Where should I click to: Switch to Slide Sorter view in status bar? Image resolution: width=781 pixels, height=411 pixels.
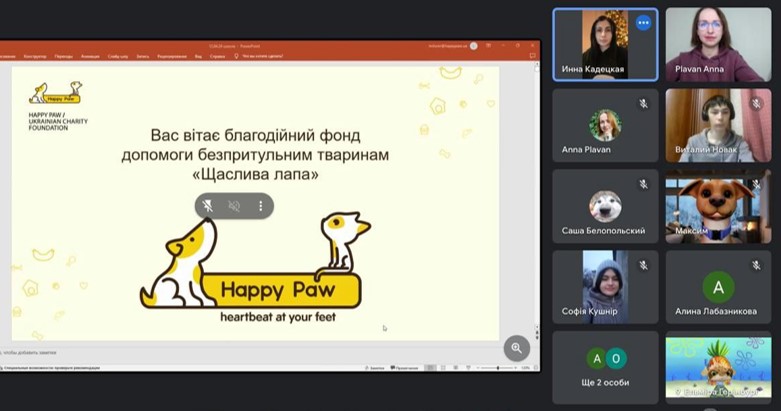(x=443, y=368)
